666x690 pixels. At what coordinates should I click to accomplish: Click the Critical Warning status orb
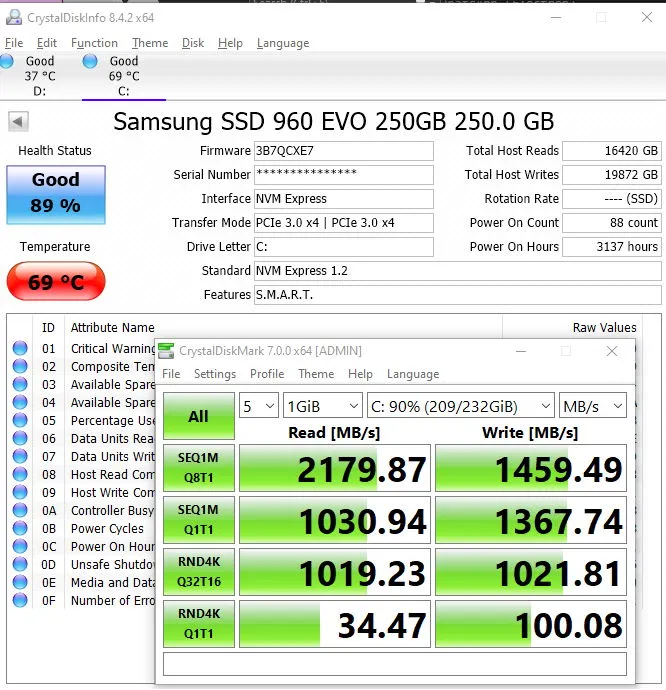[20, 349]
